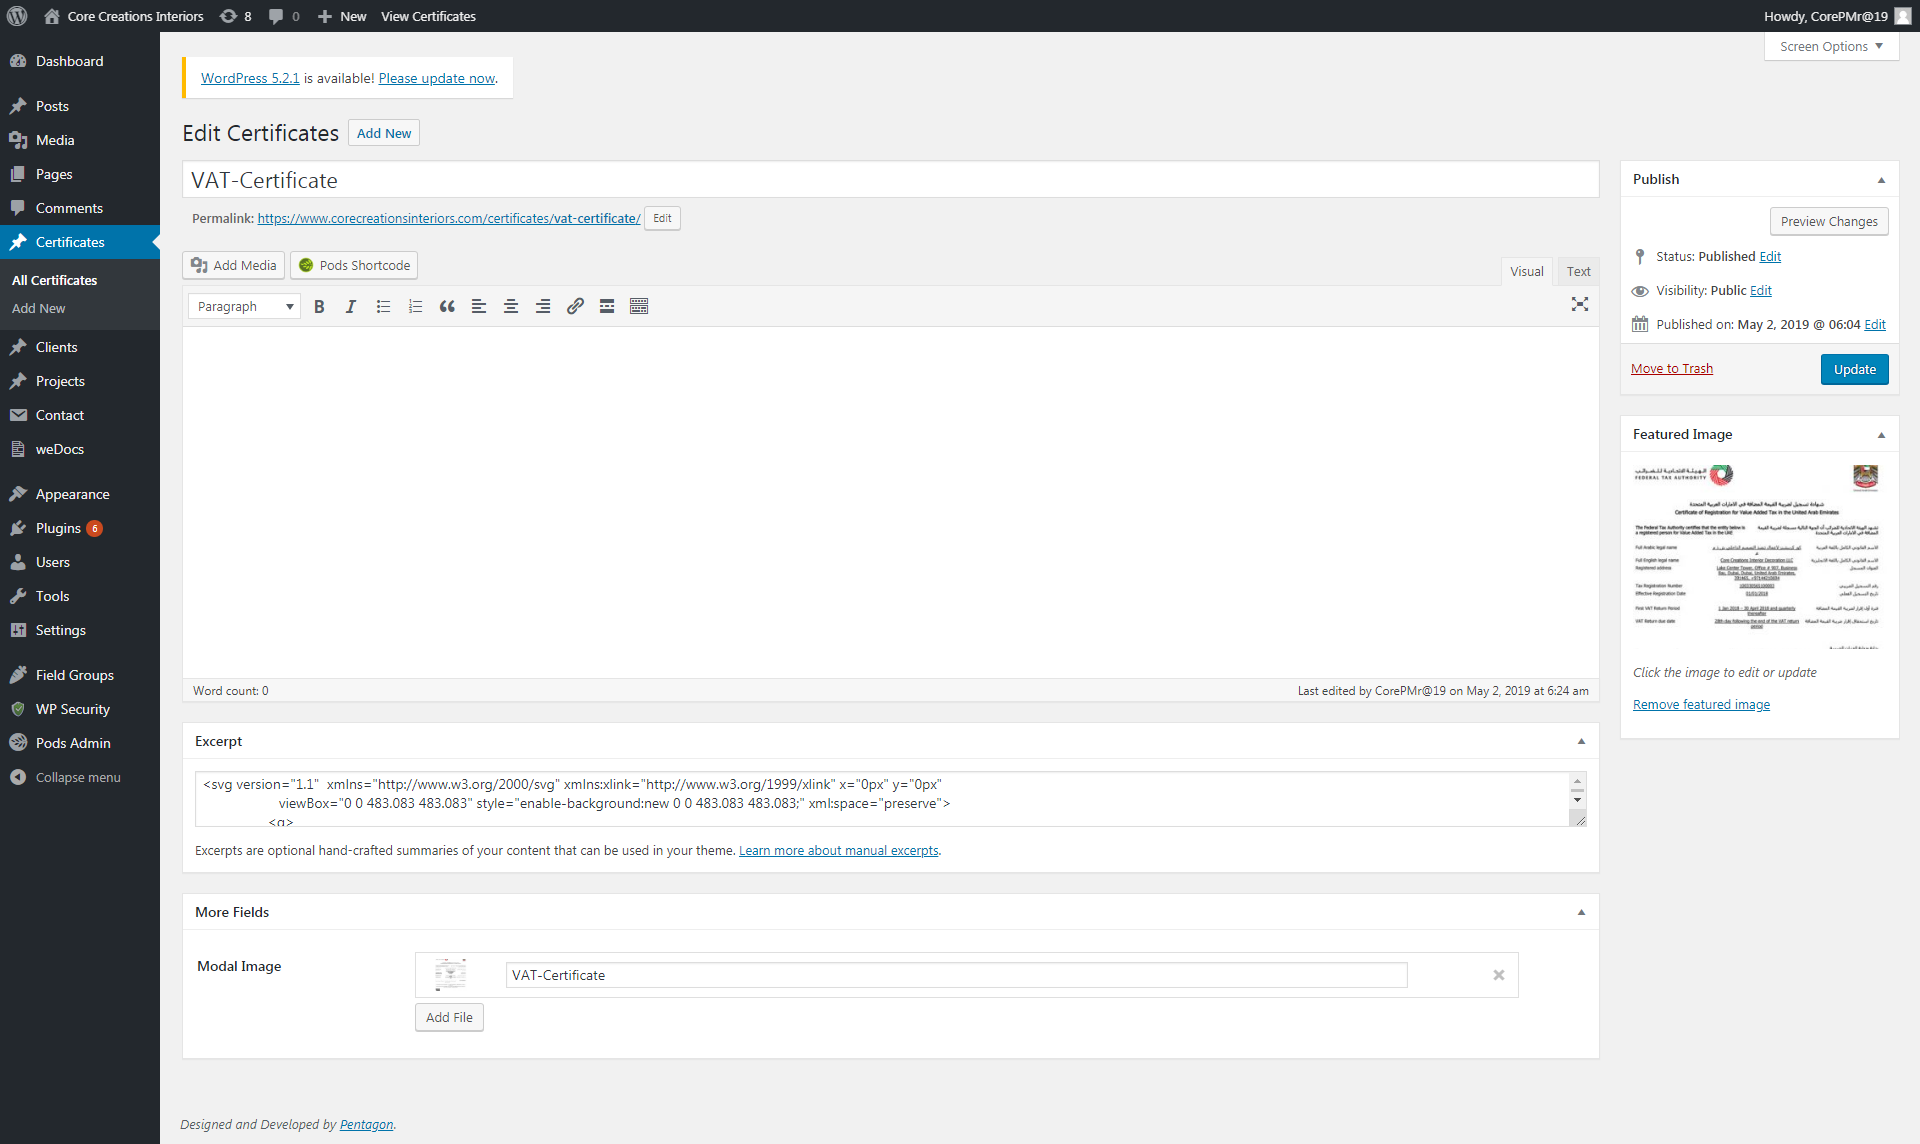
Task: Click the Insert/edit link icon
Action: (x=575, y=307)
